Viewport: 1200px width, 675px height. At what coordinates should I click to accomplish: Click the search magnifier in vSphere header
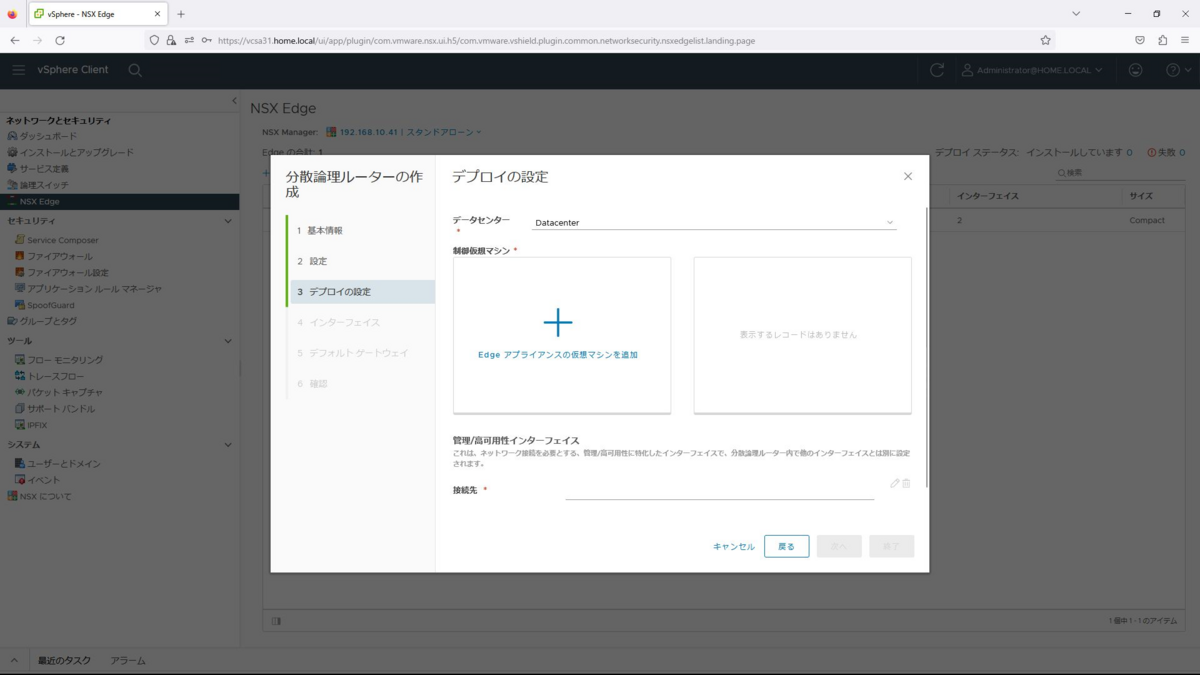click(x=135, y=70)
